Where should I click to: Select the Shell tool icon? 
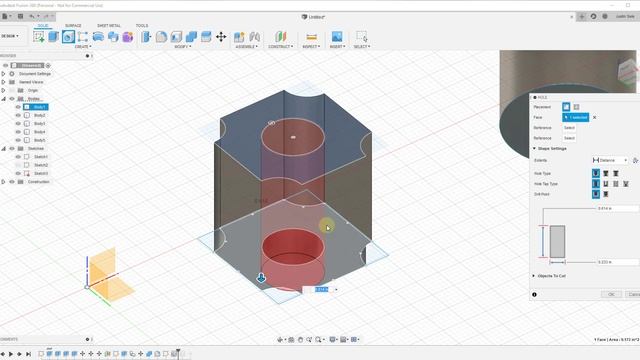tap(176, 37)
